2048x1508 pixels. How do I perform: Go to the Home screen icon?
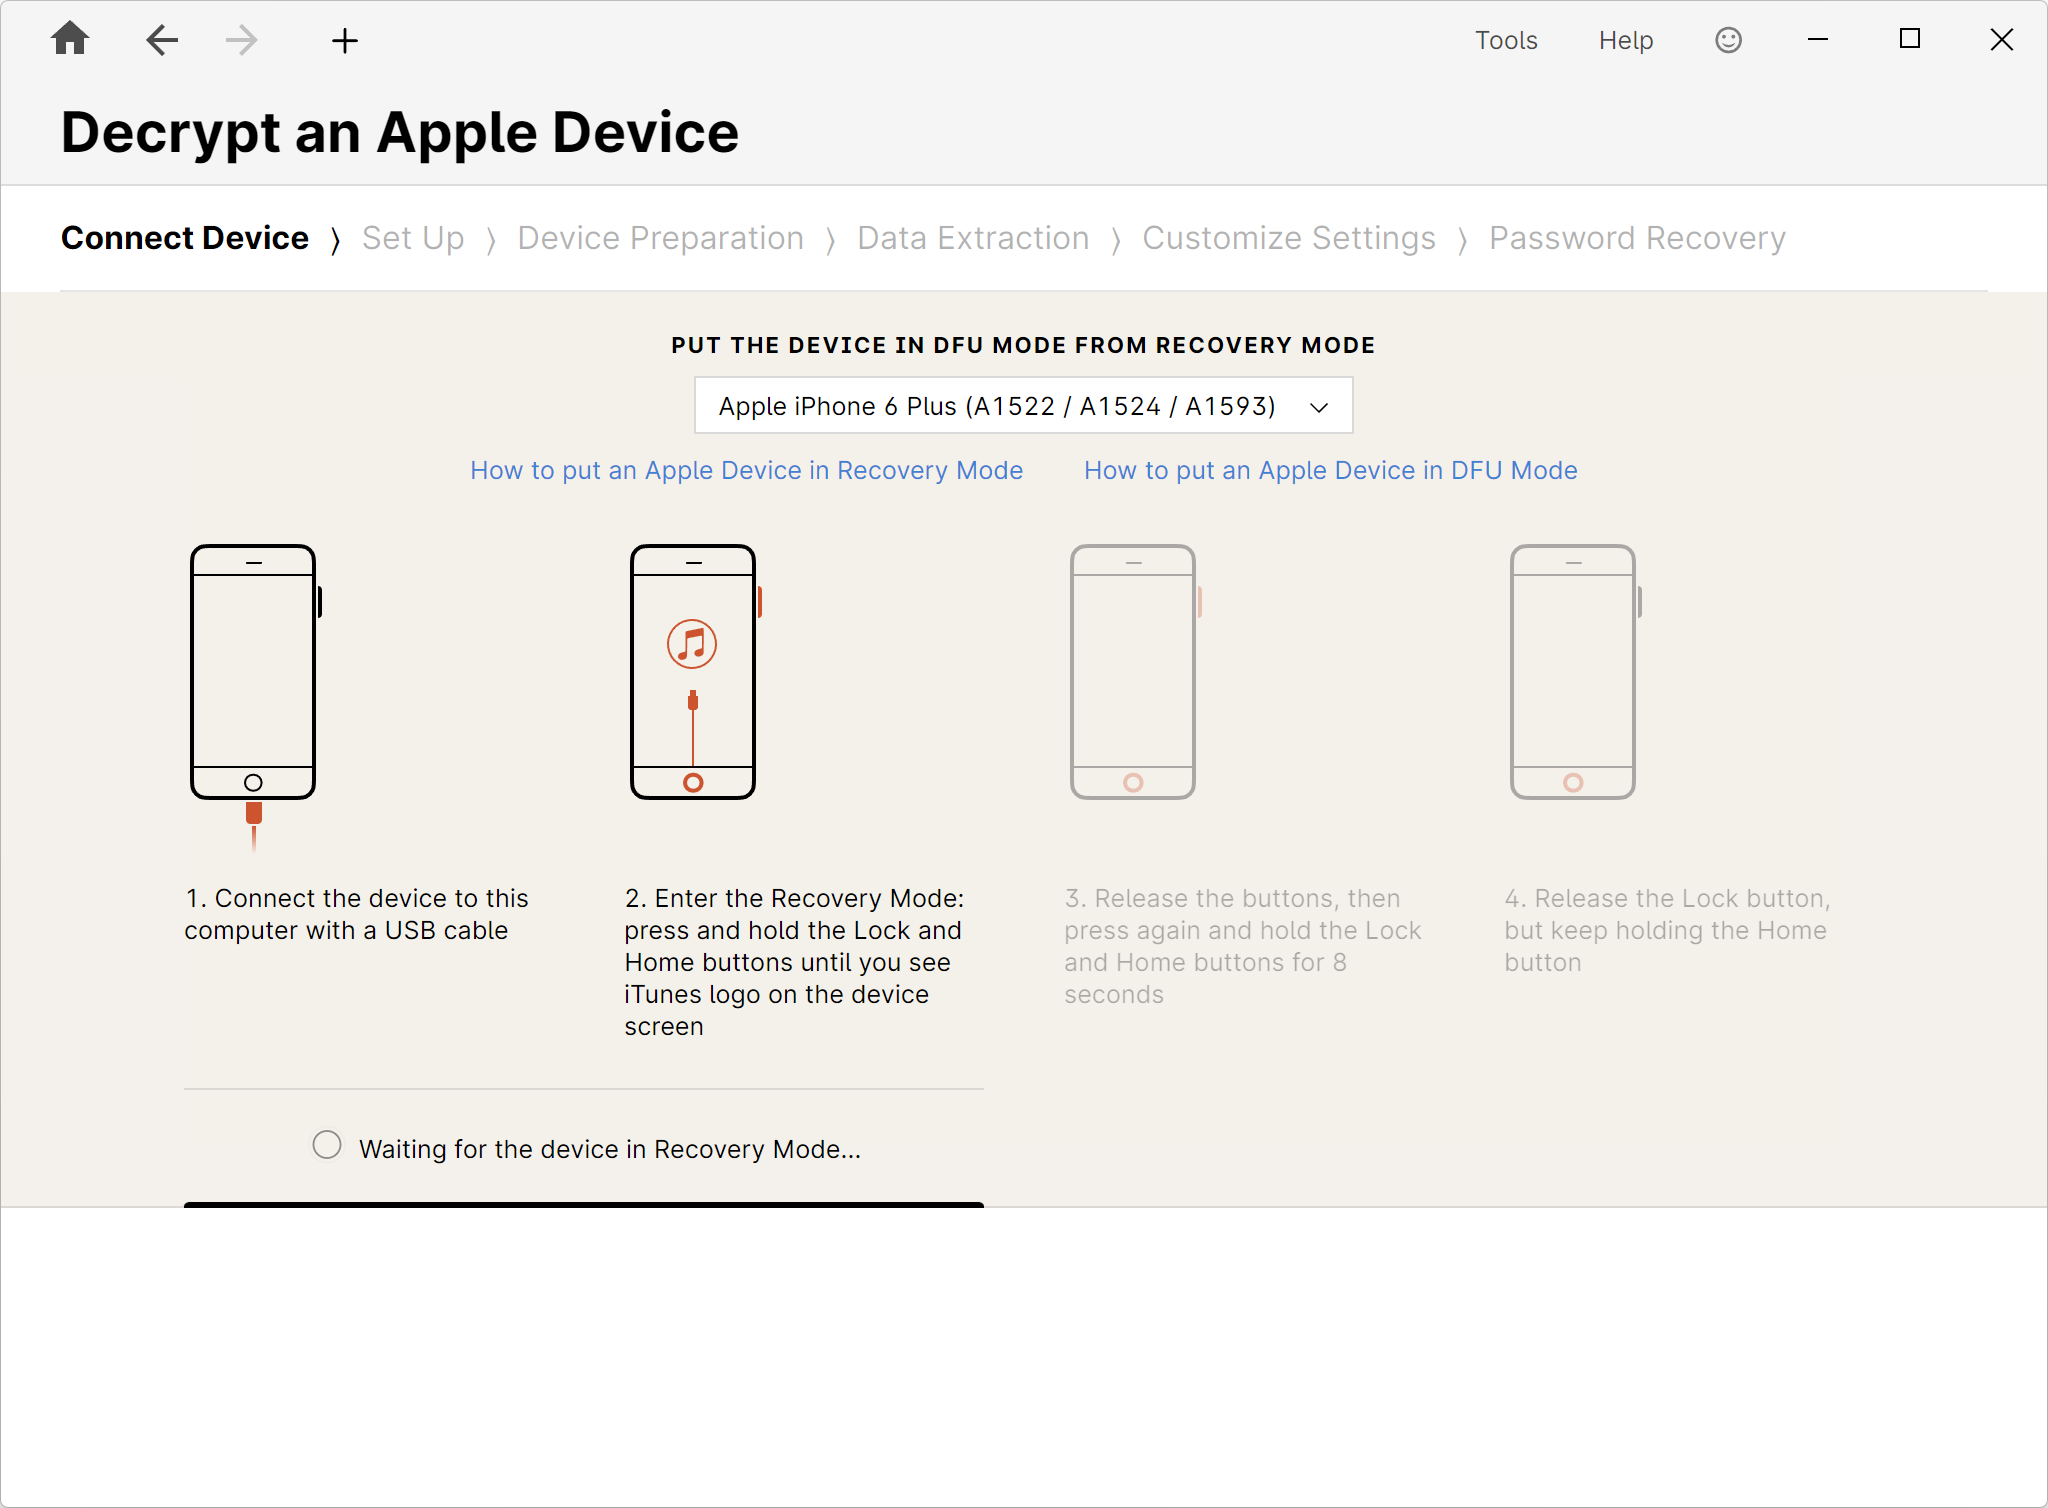click(70, 40)
